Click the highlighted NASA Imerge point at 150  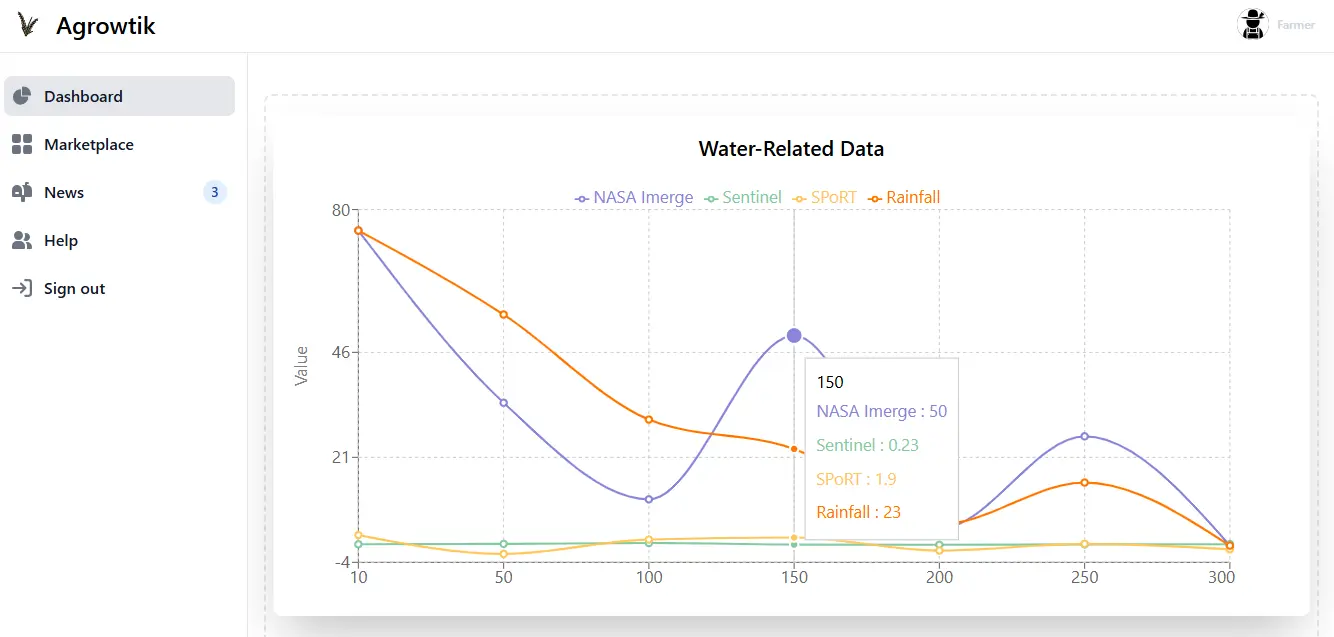coord(794,335)
